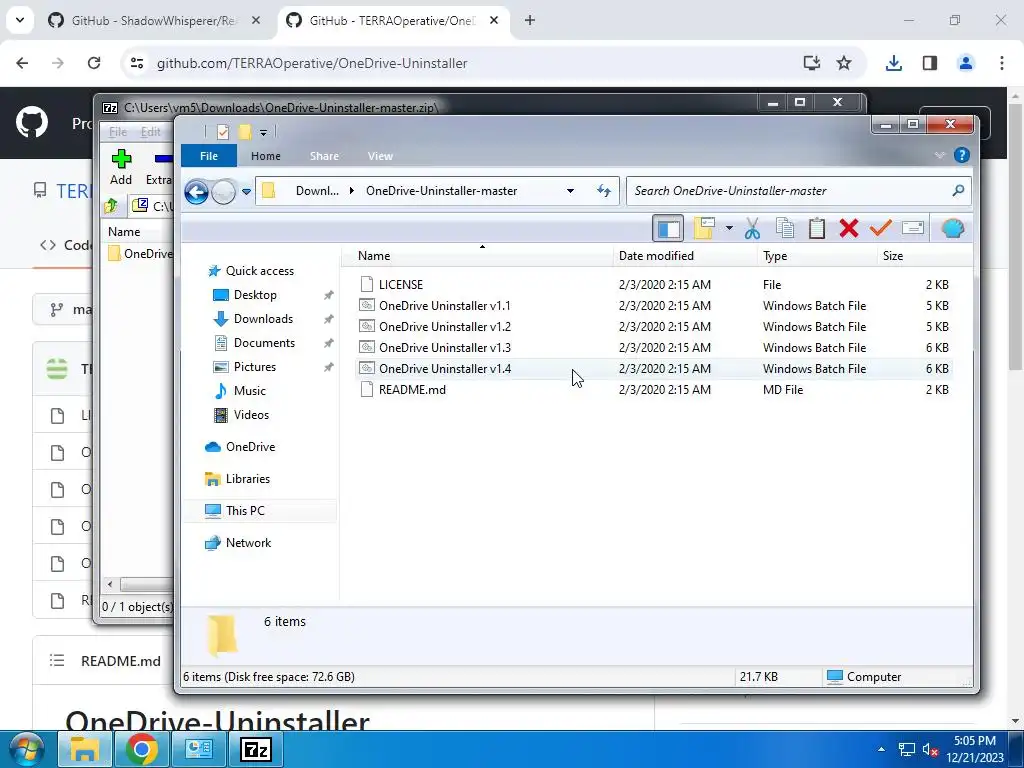
Task: Open OneDrive in navigation pane
Action: click(250, 447)
